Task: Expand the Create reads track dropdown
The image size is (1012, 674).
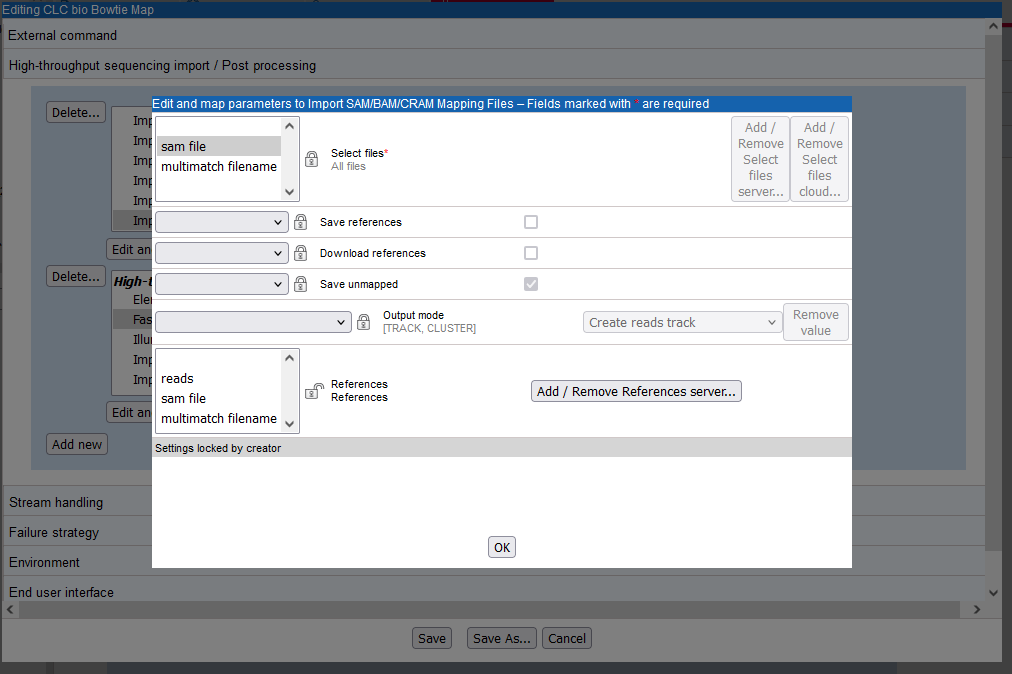Action: pos(681,322)
